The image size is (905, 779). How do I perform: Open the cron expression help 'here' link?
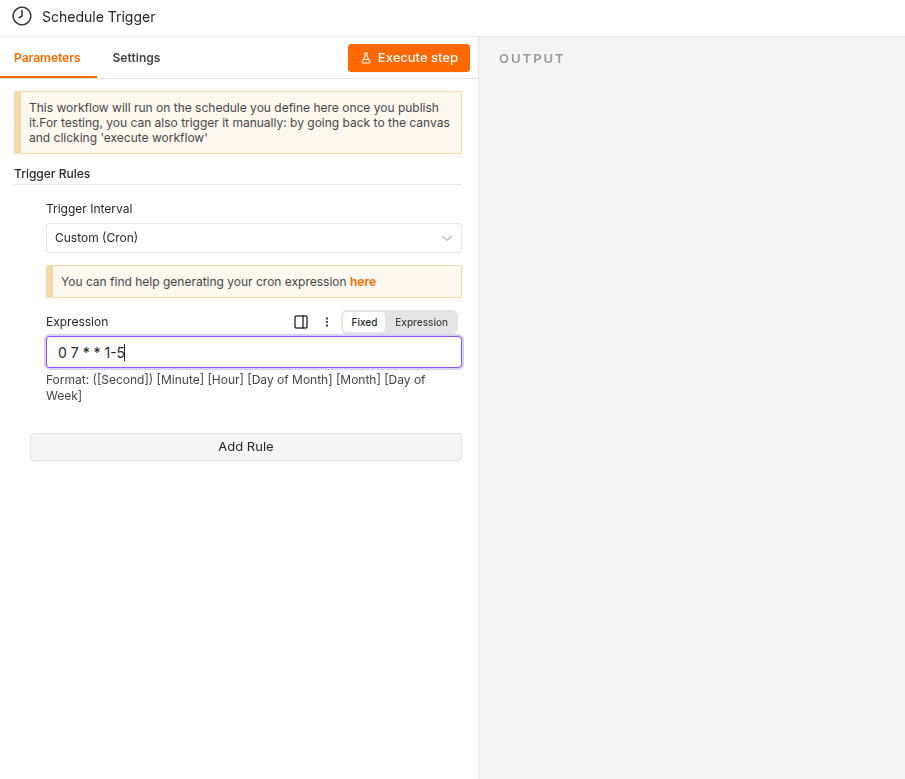[x=362, y=282]
